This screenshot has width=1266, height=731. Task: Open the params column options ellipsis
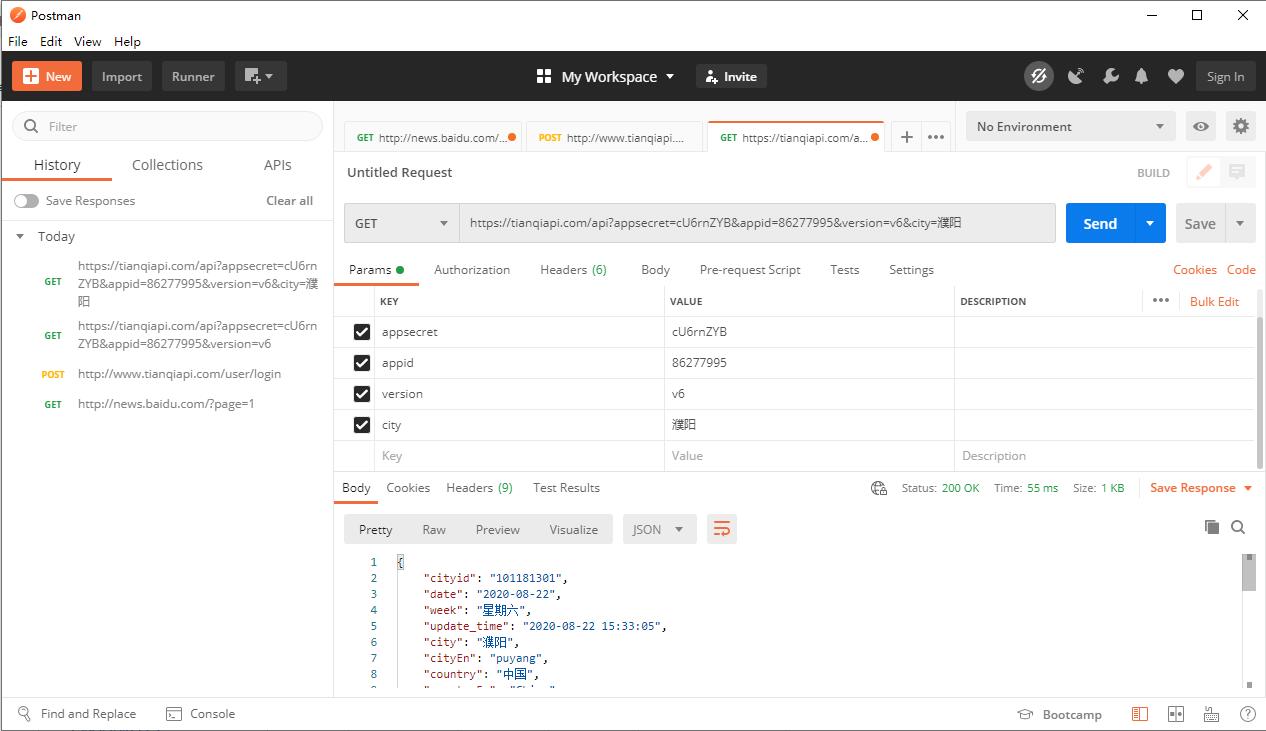pos(1160,300)
